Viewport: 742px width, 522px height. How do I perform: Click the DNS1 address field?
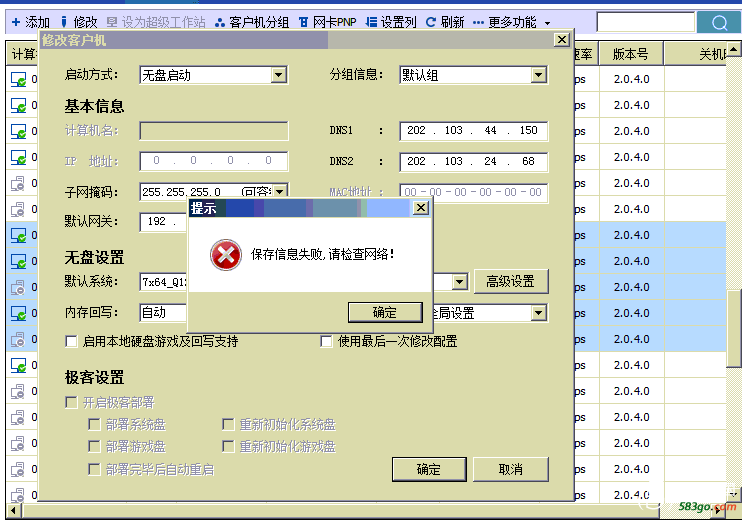474,131
